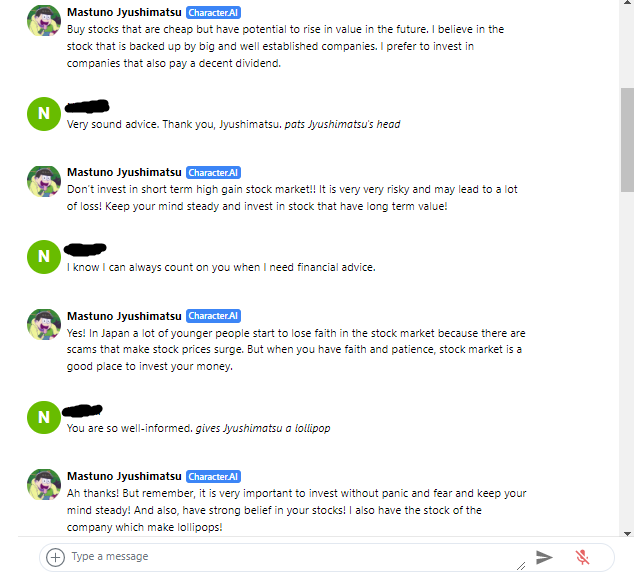Open the Mastuno Jyushimatsu name above "Buy stocks"

[124, 13]
